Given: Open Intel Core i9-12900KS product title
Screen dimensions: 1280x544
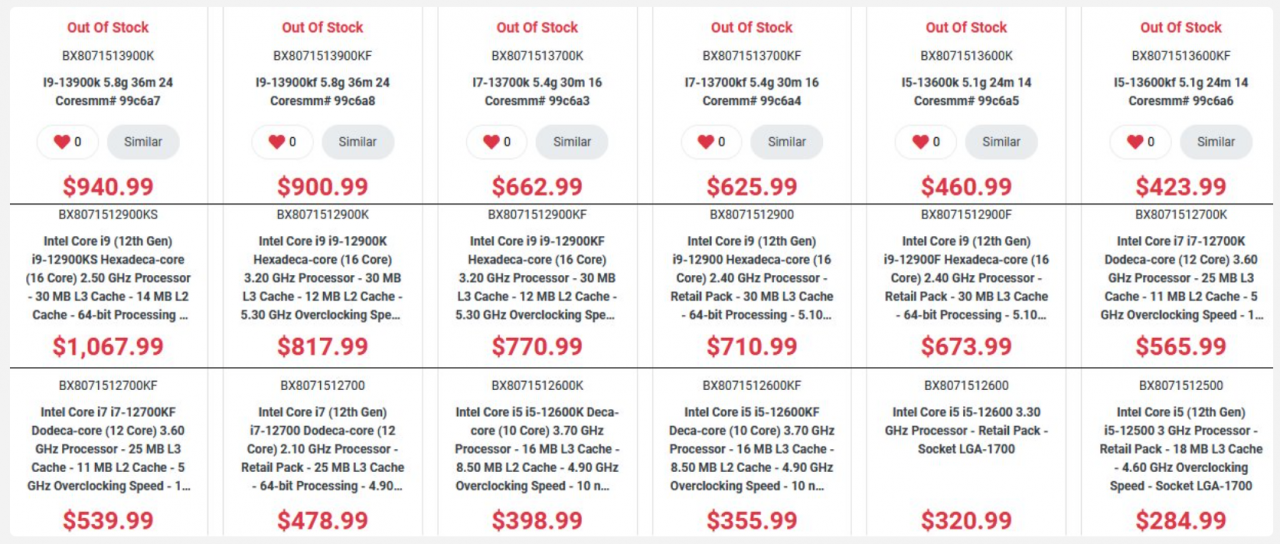Looking at the screenshot, I should (108, 278).
